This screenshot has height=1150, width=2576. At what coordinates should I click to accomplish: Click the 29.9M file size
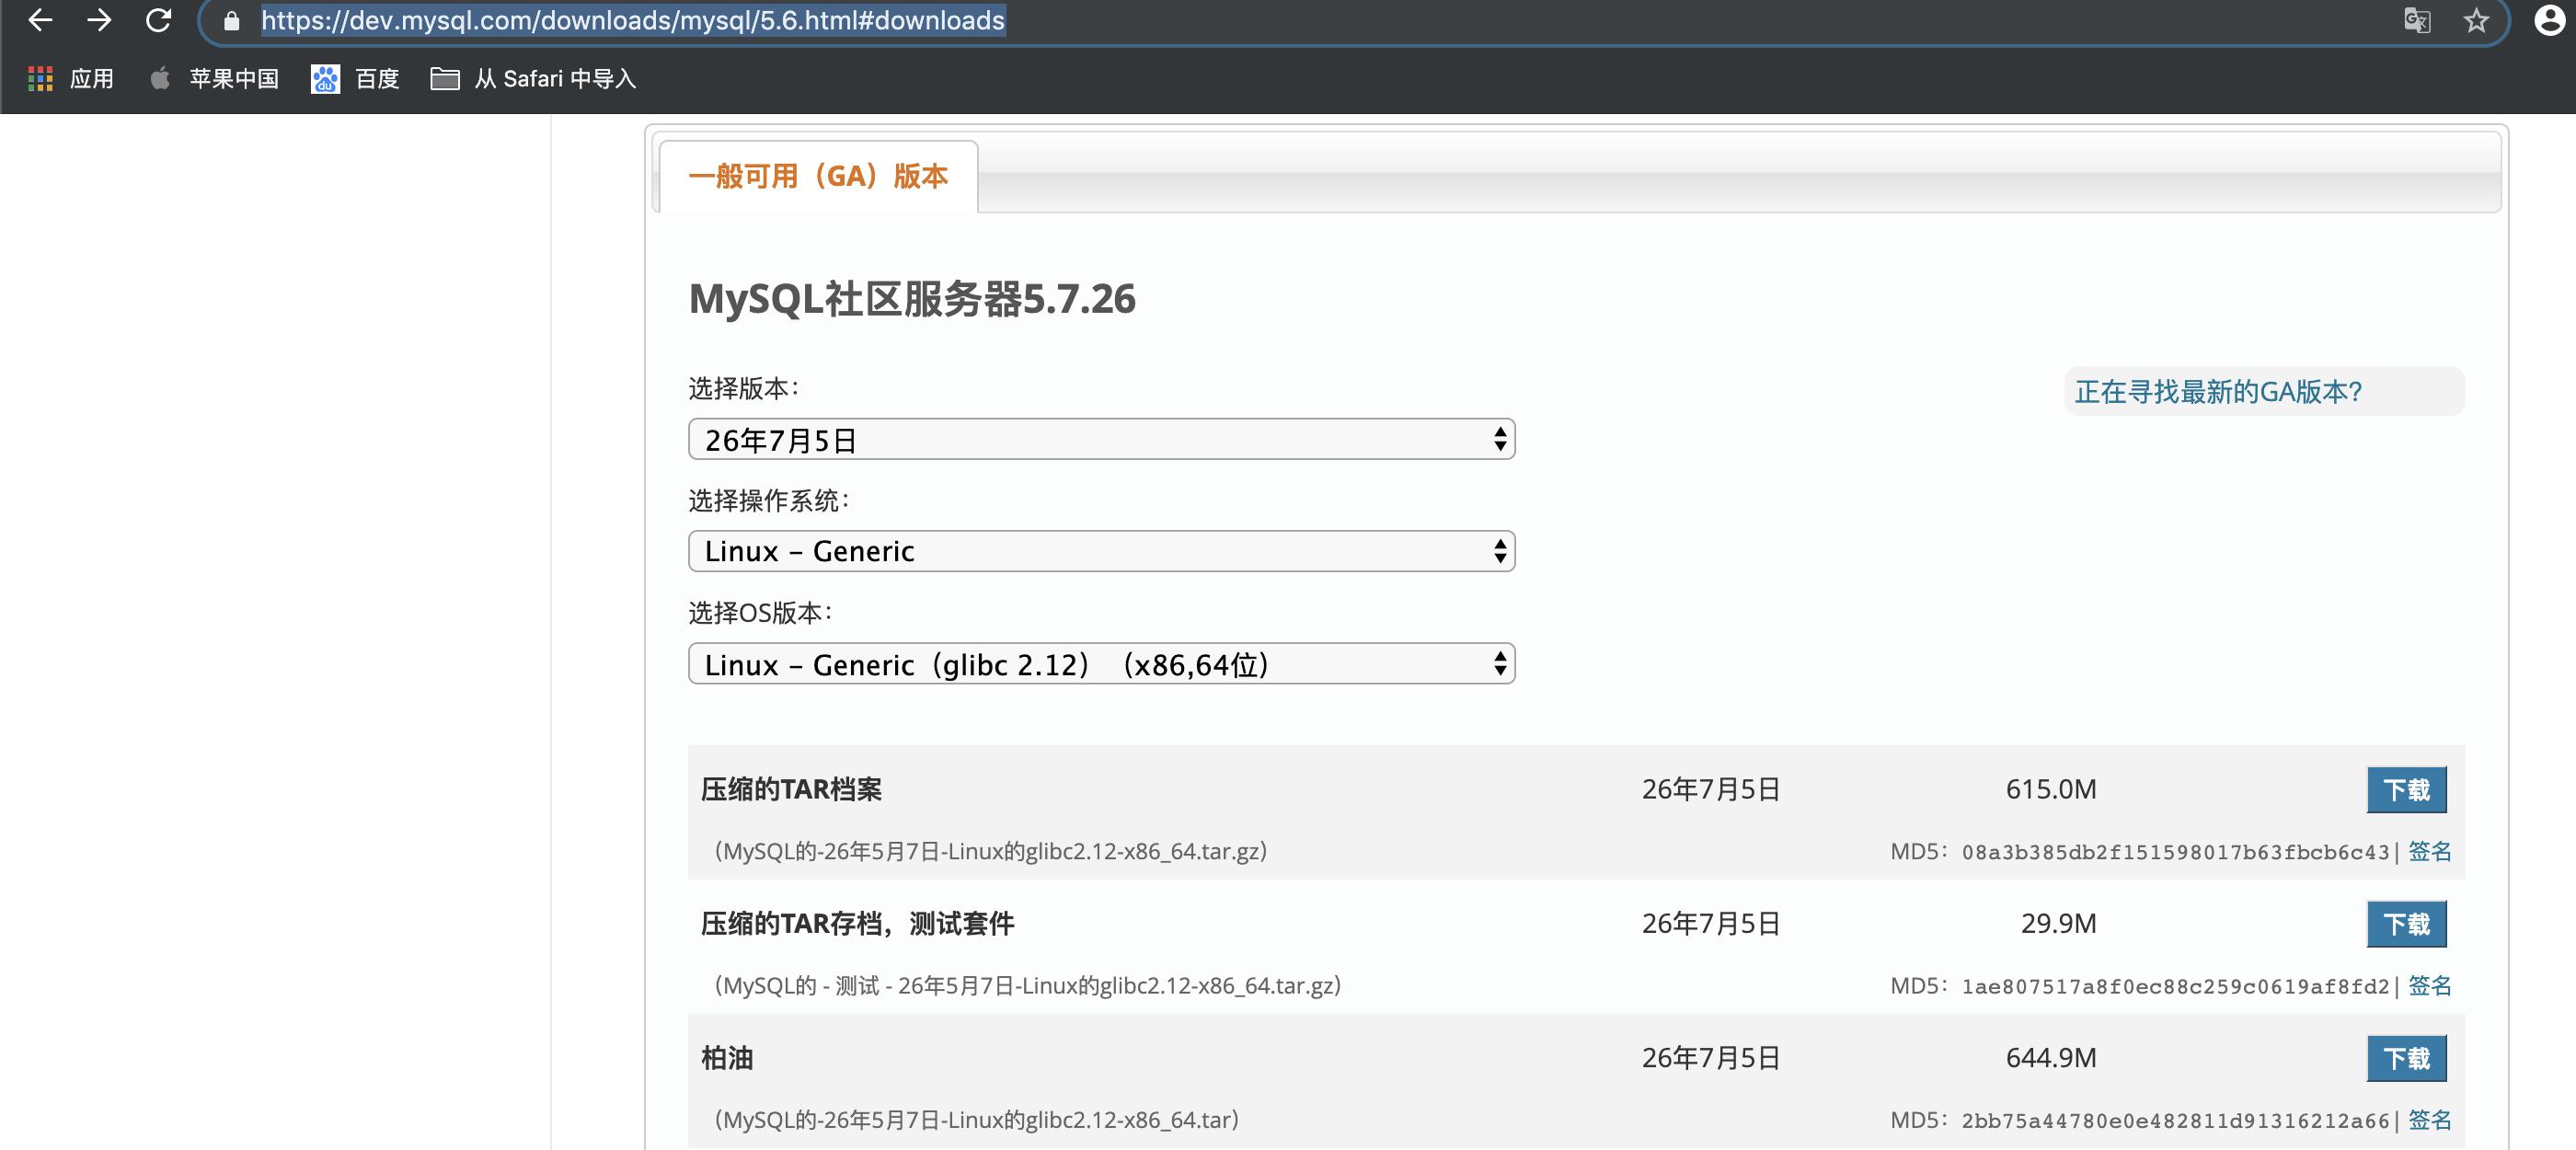(x=2058, y=923)
